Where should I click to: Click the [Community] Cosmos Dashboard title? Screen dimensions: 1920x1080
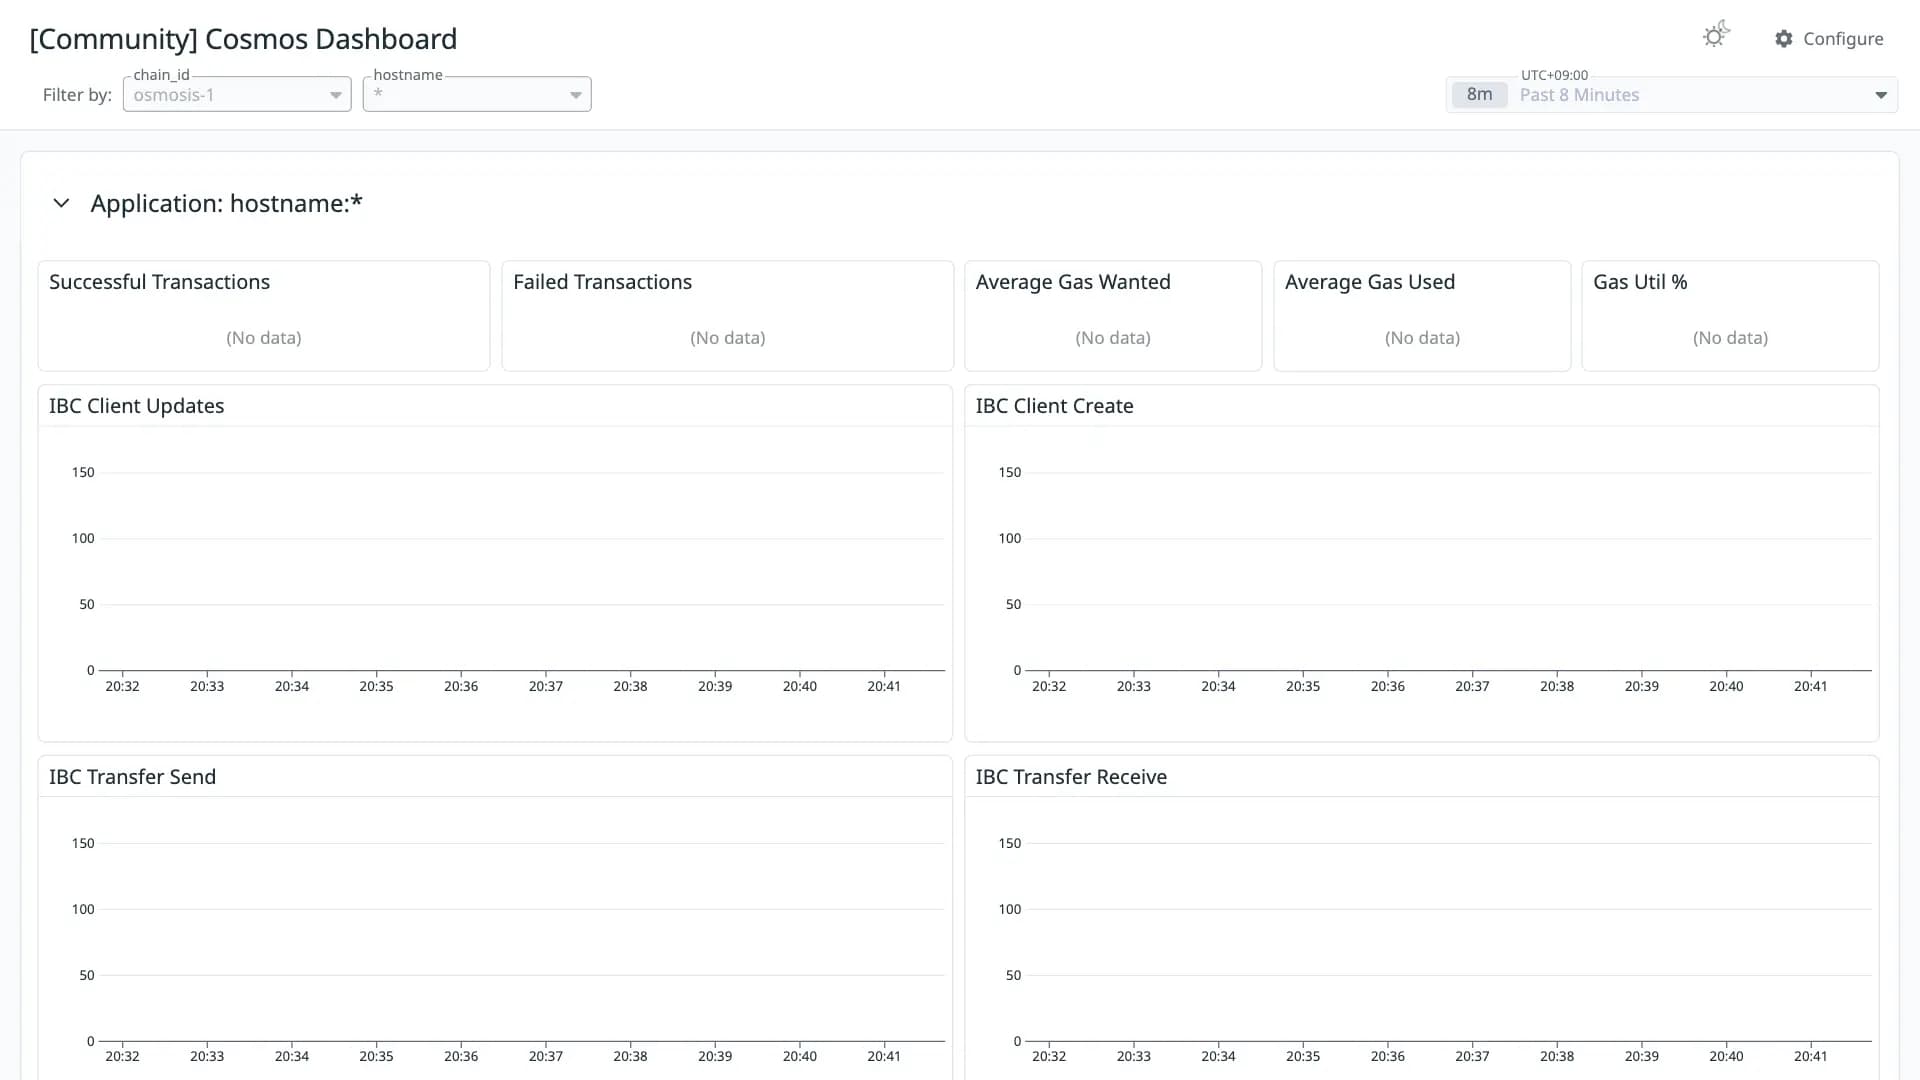tap(243, 39)
